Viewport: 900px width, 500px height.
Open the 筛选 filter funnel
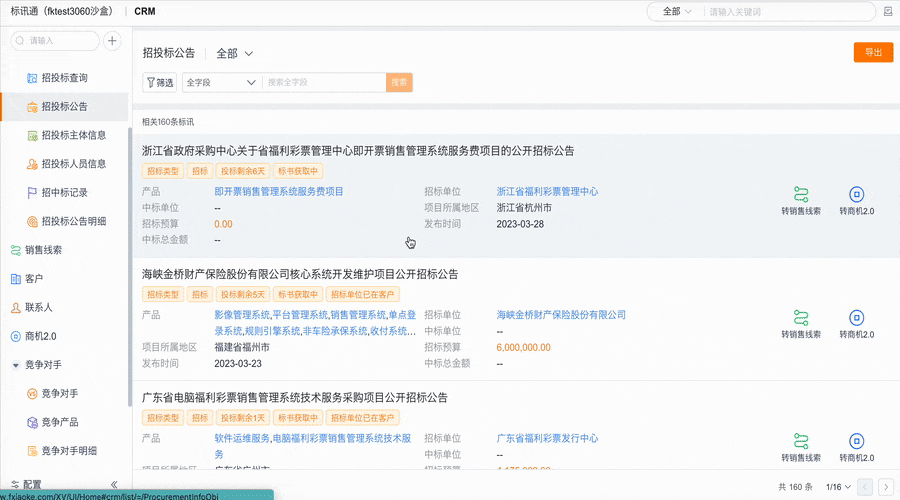160,83
